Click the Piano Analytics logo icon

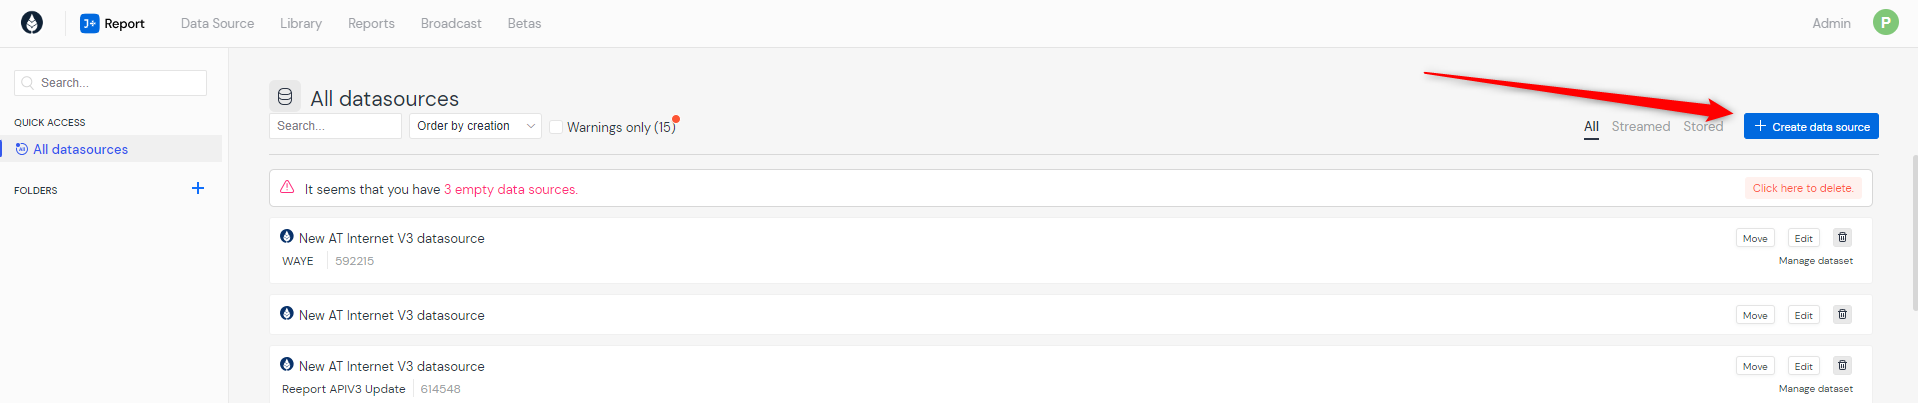tap(32, 23)
